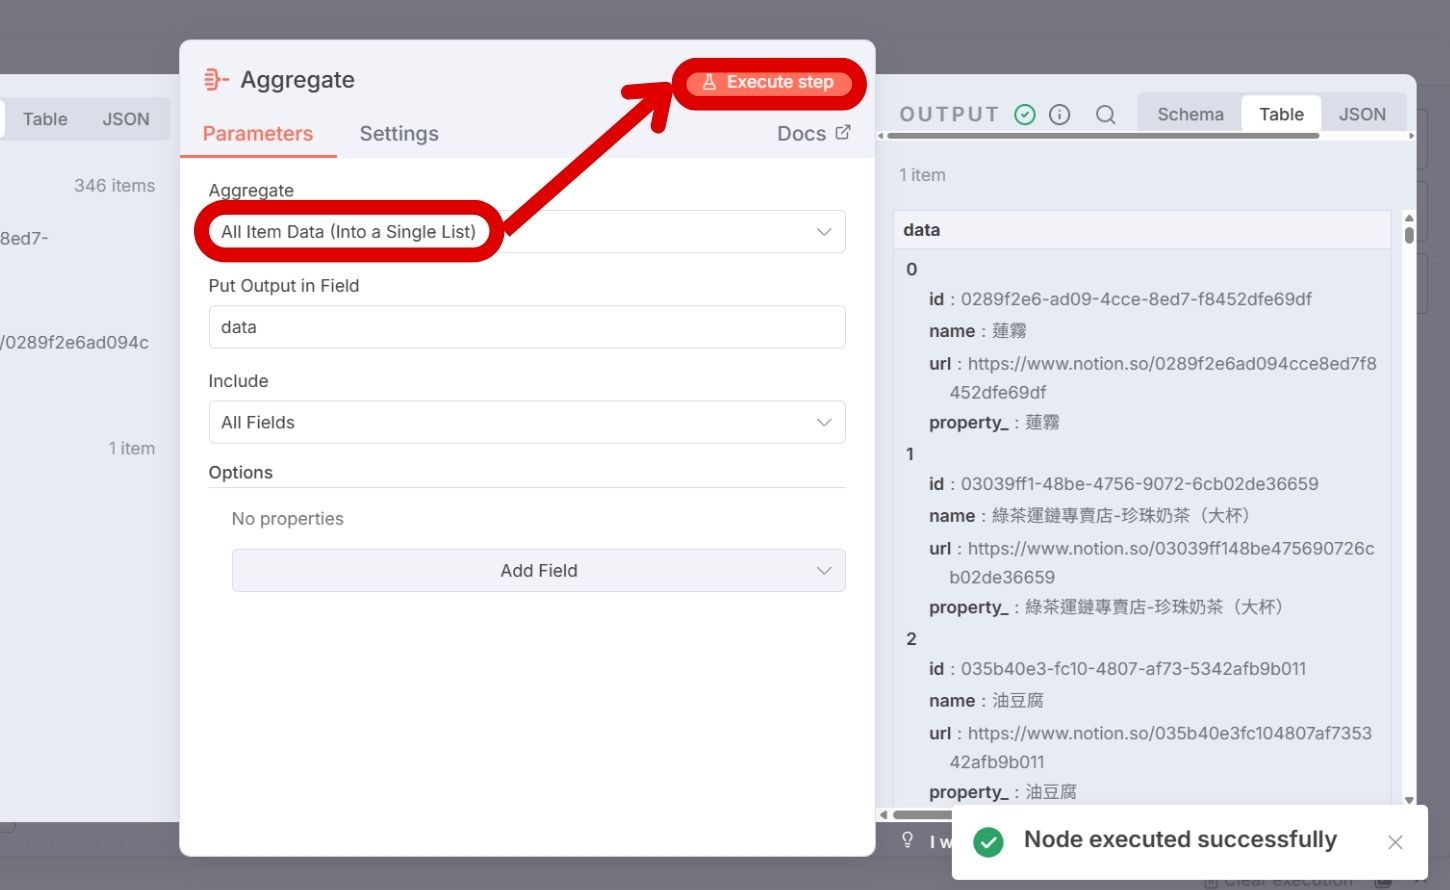Open the Add Field dropdown

[x=539, y=570]
